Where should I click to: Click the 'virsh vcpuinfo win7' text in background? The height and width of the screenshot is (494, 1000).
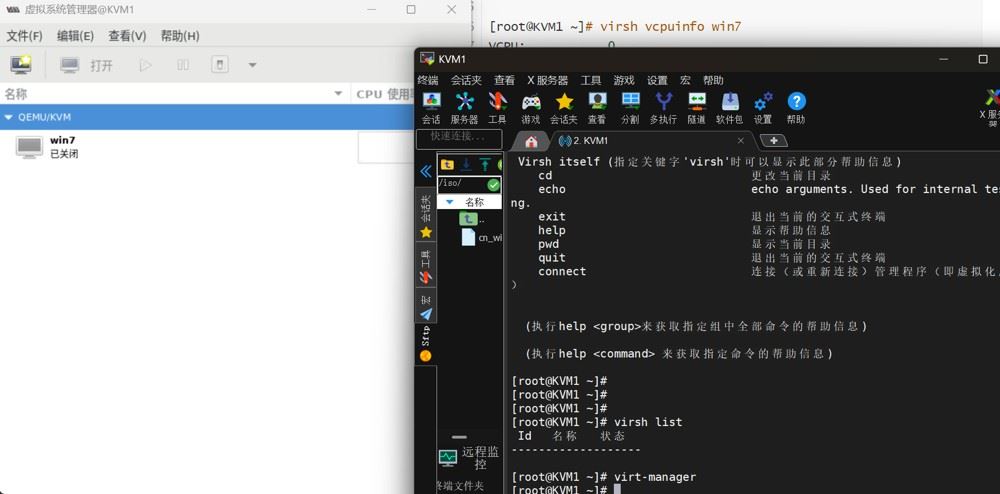click(x=670, y=27)
